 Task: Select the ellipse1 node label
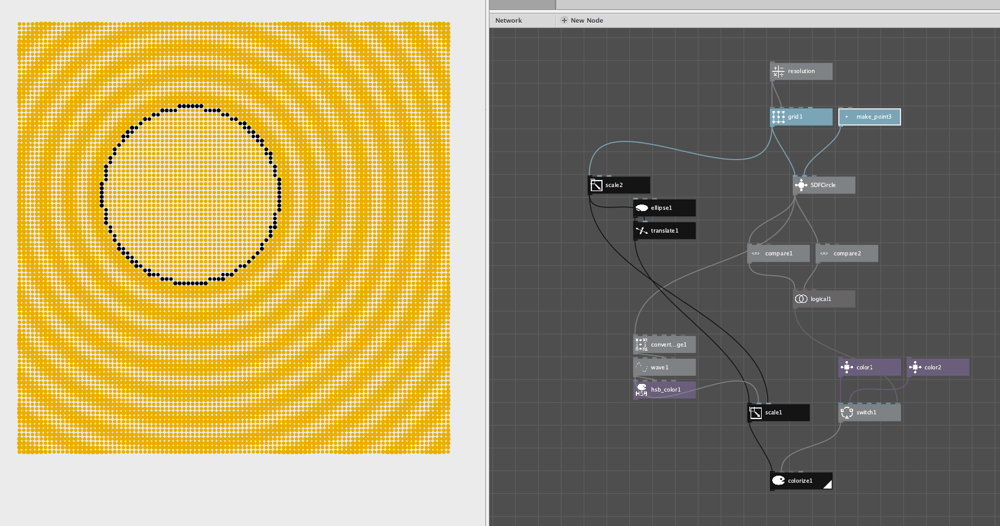pyautogui.click(x=661, y=208)
